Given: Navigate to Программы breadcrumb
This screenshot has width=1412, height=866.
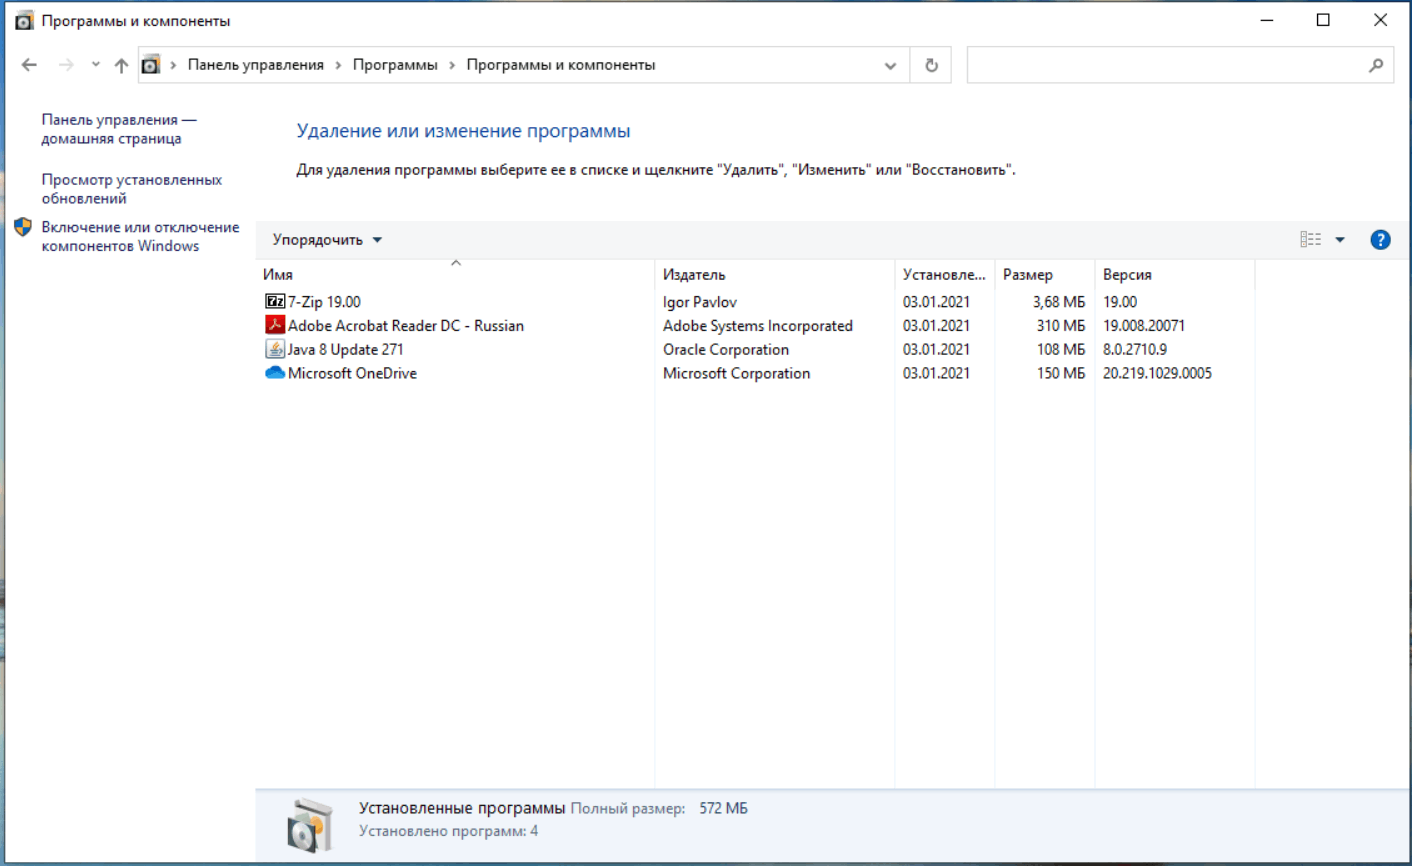Looking at the screenshot, I should coord(395,65).
